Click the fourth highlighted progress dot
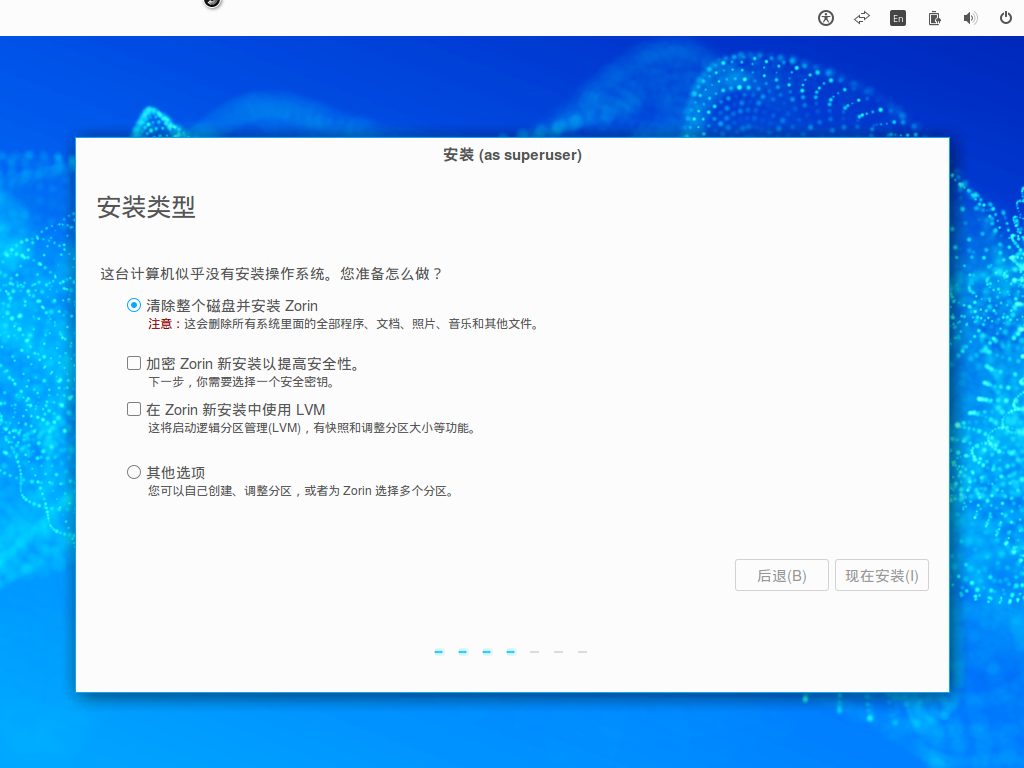 [x=510, y=651]
